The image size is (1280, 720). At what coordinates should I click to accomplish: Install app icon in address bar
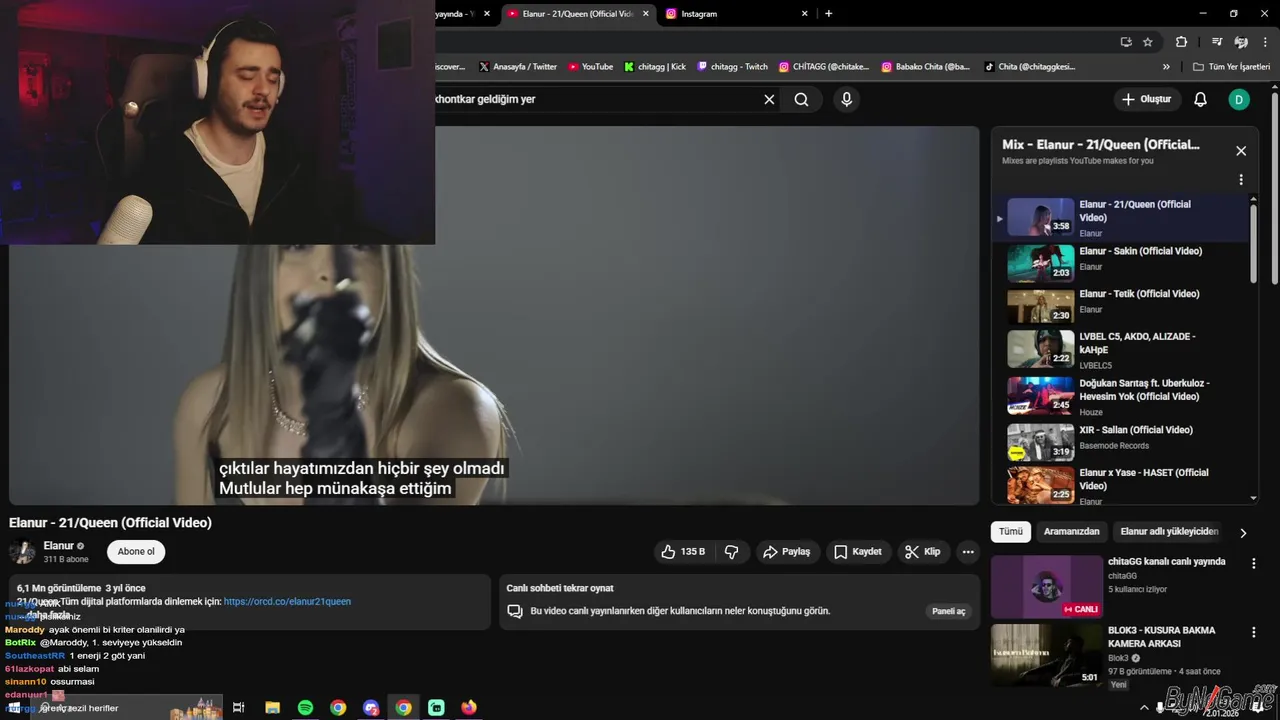(1126, 42)
